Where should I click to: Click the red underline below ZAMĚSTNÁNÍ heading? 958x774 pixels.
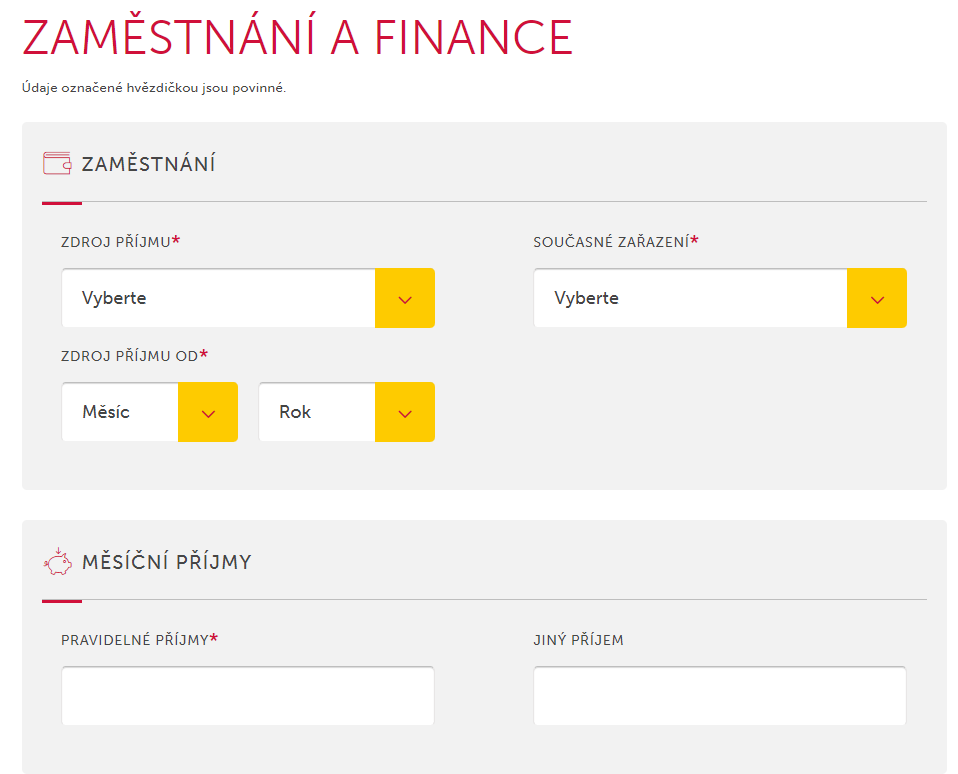click(61, 203)
